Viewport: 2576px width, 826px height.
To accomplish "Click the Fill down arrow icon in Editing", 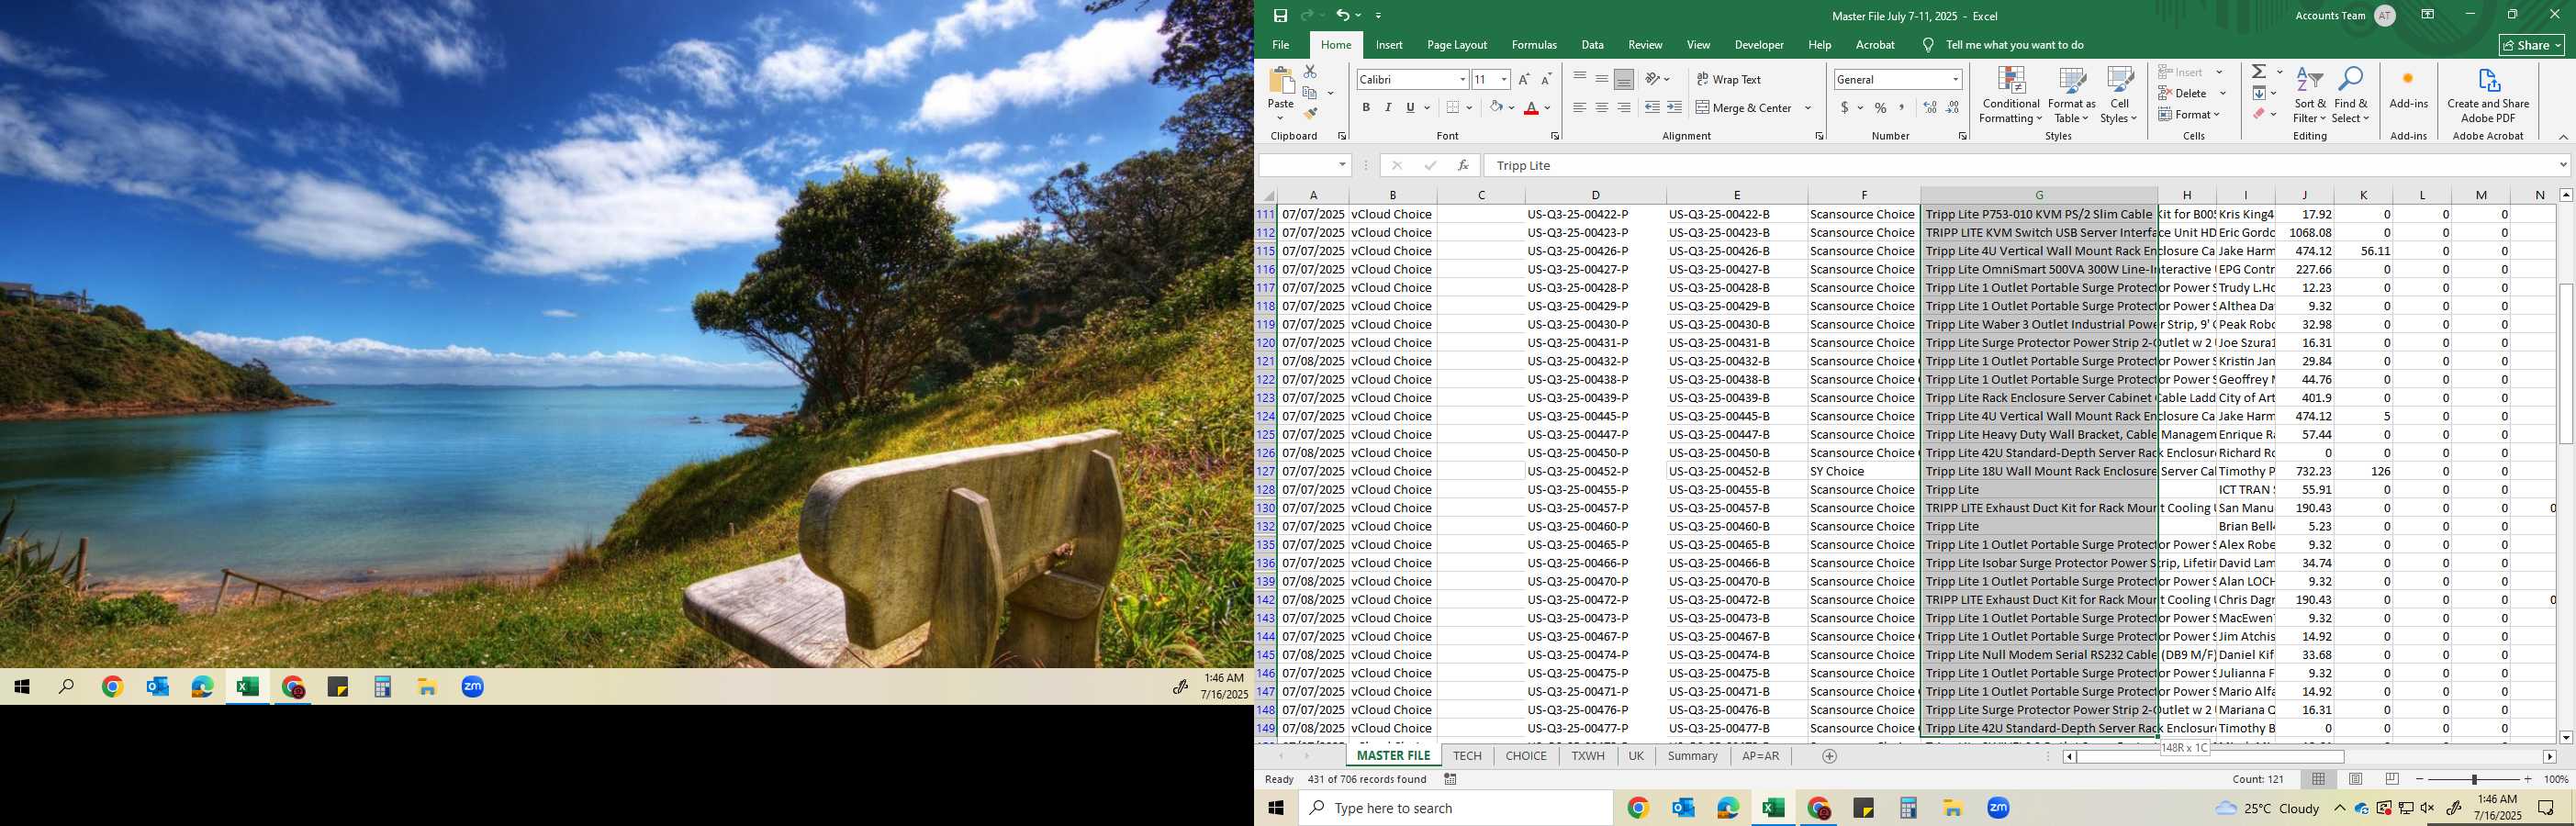I will coord(2259,93).
